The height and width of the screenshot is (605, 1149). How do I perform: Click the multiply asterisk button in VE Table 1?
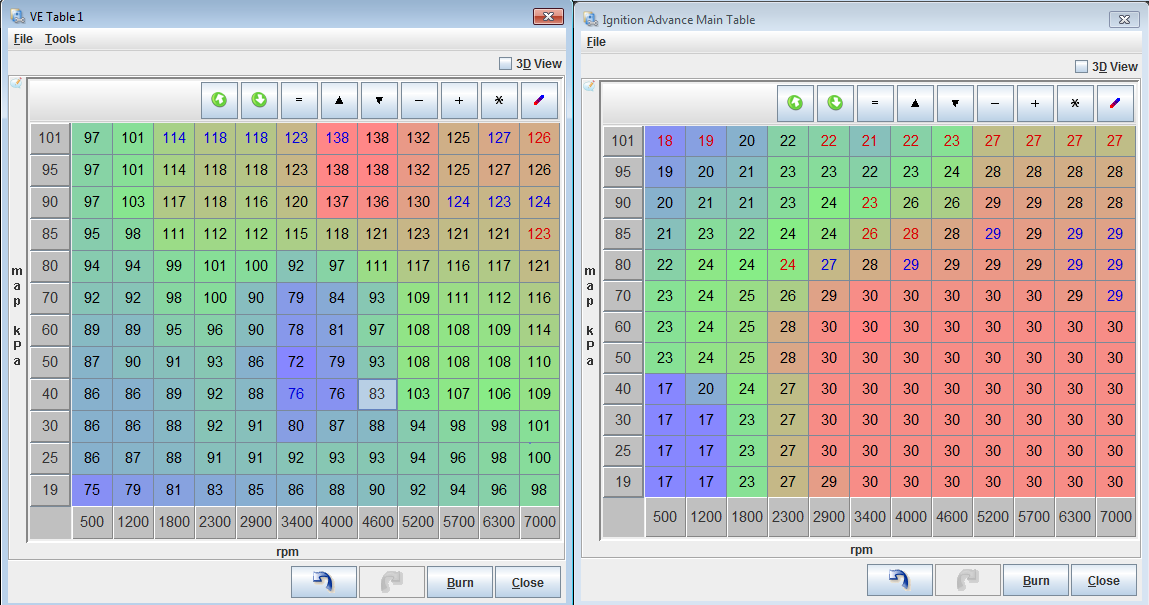pos(499,100)
